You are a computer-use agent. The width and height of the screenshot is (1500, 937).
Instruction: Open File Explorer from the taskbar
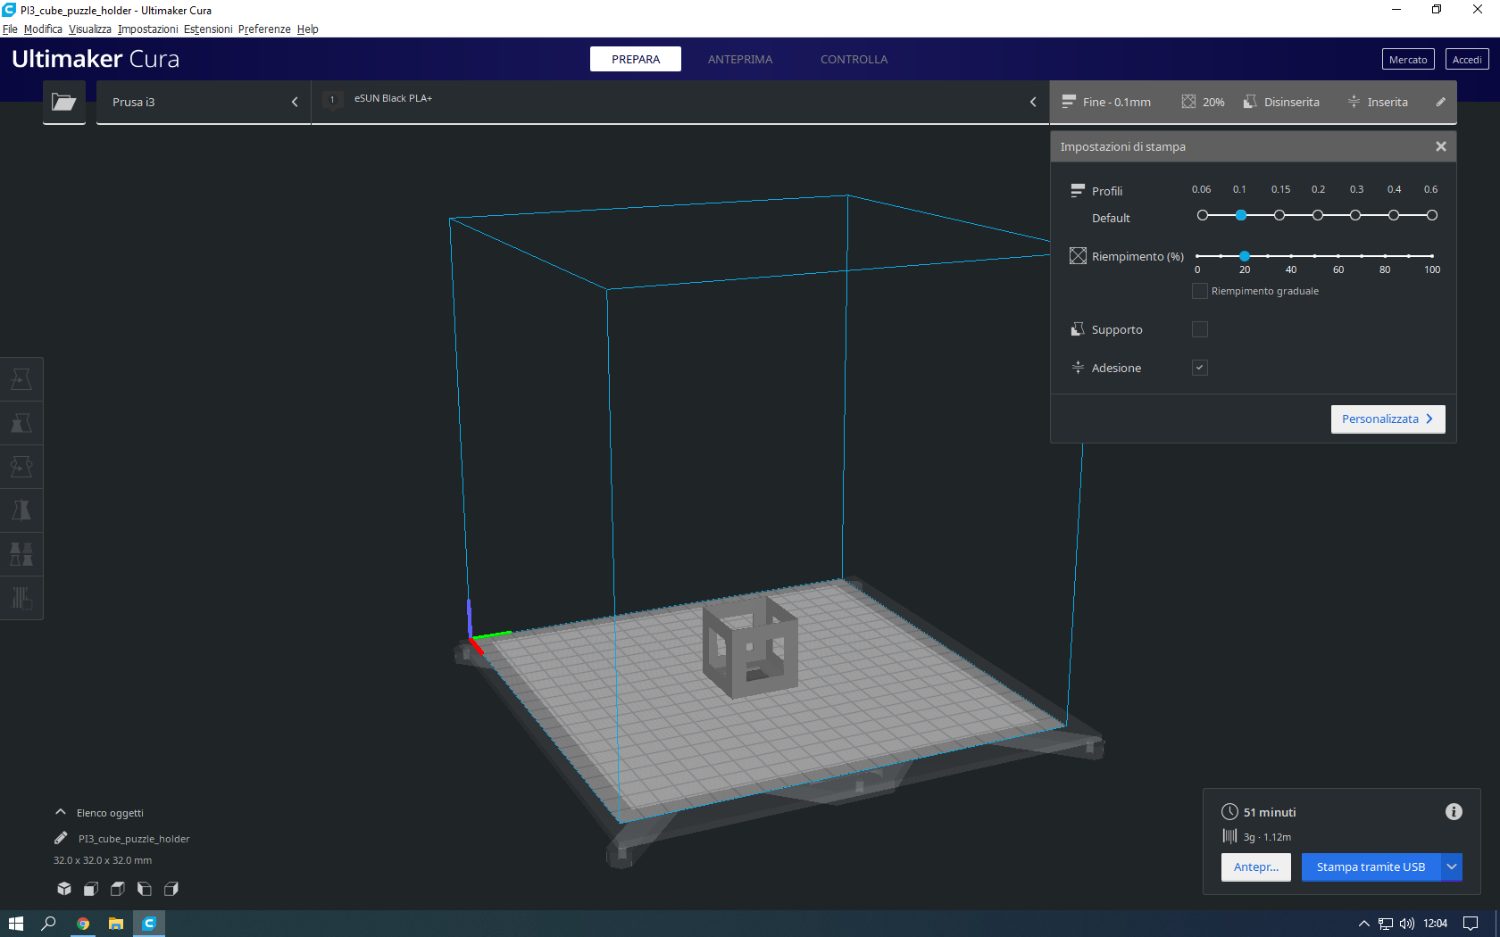click(116, 924)
